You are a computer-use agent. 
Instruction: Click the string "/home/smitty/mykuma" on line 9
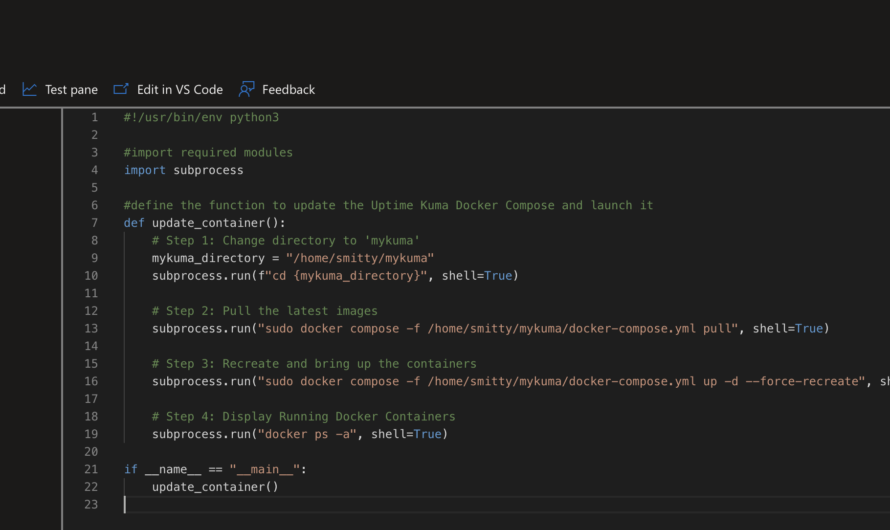click(x=360, y=258)
